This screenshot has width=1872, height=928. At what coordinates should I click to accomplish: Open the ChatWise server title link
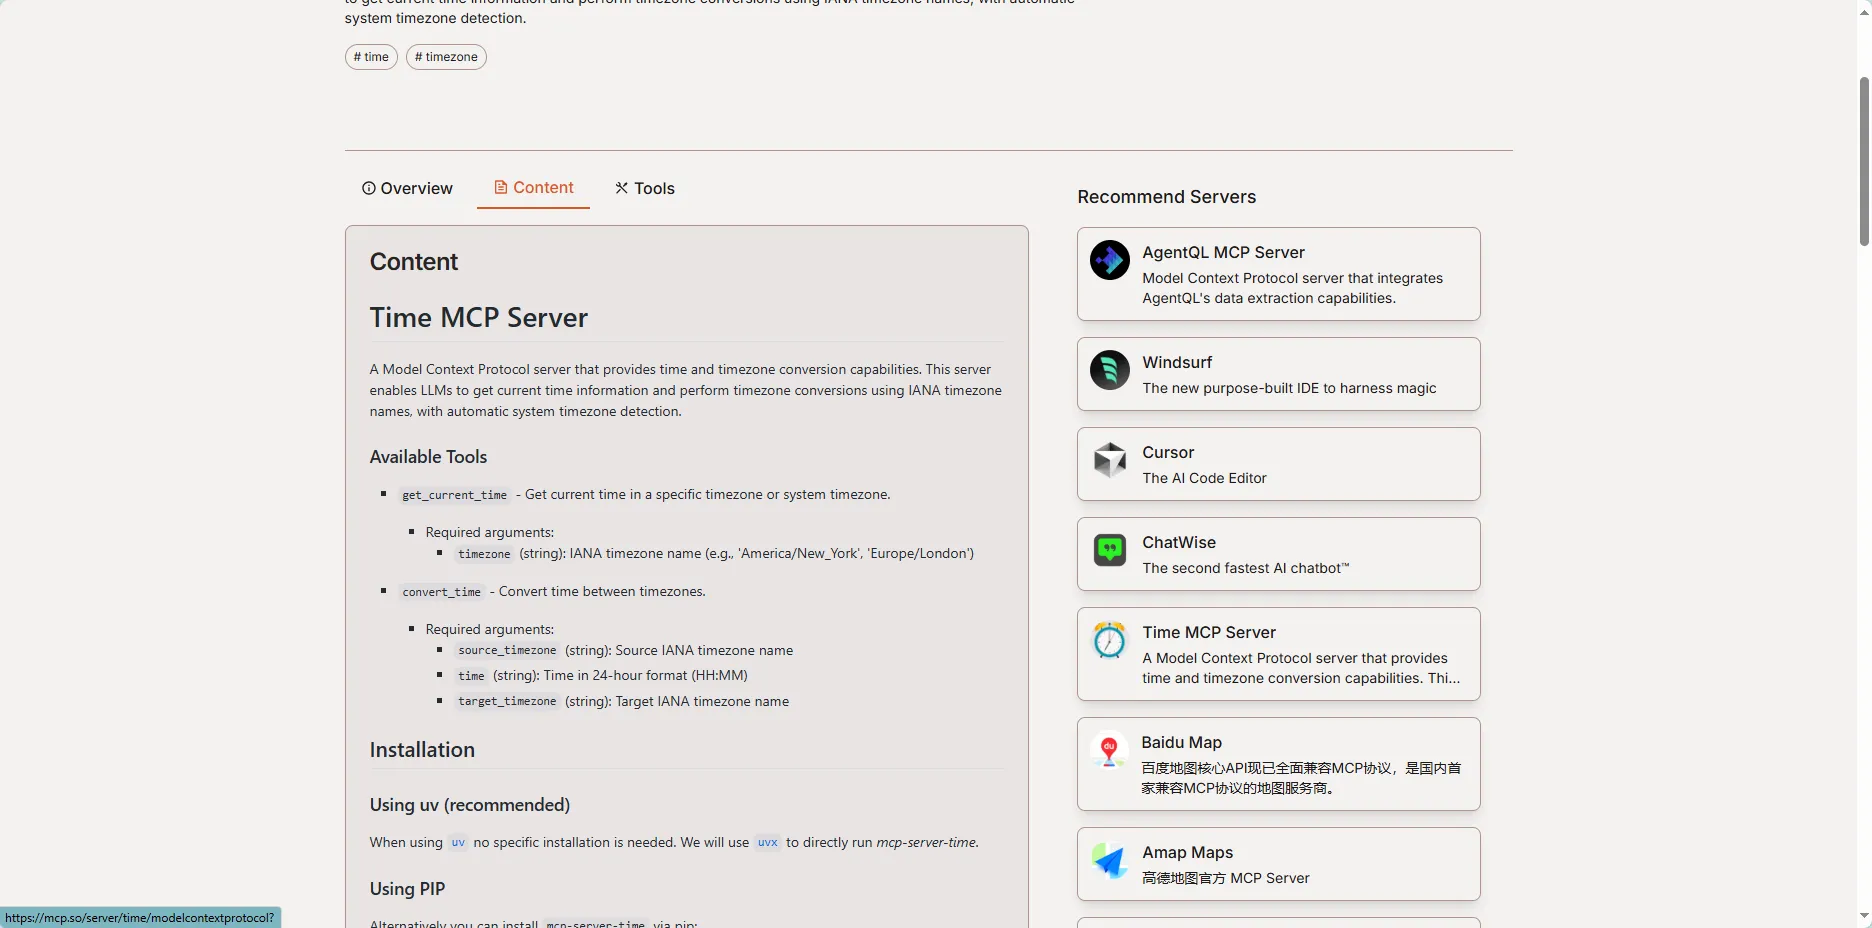pos(1179,542)
